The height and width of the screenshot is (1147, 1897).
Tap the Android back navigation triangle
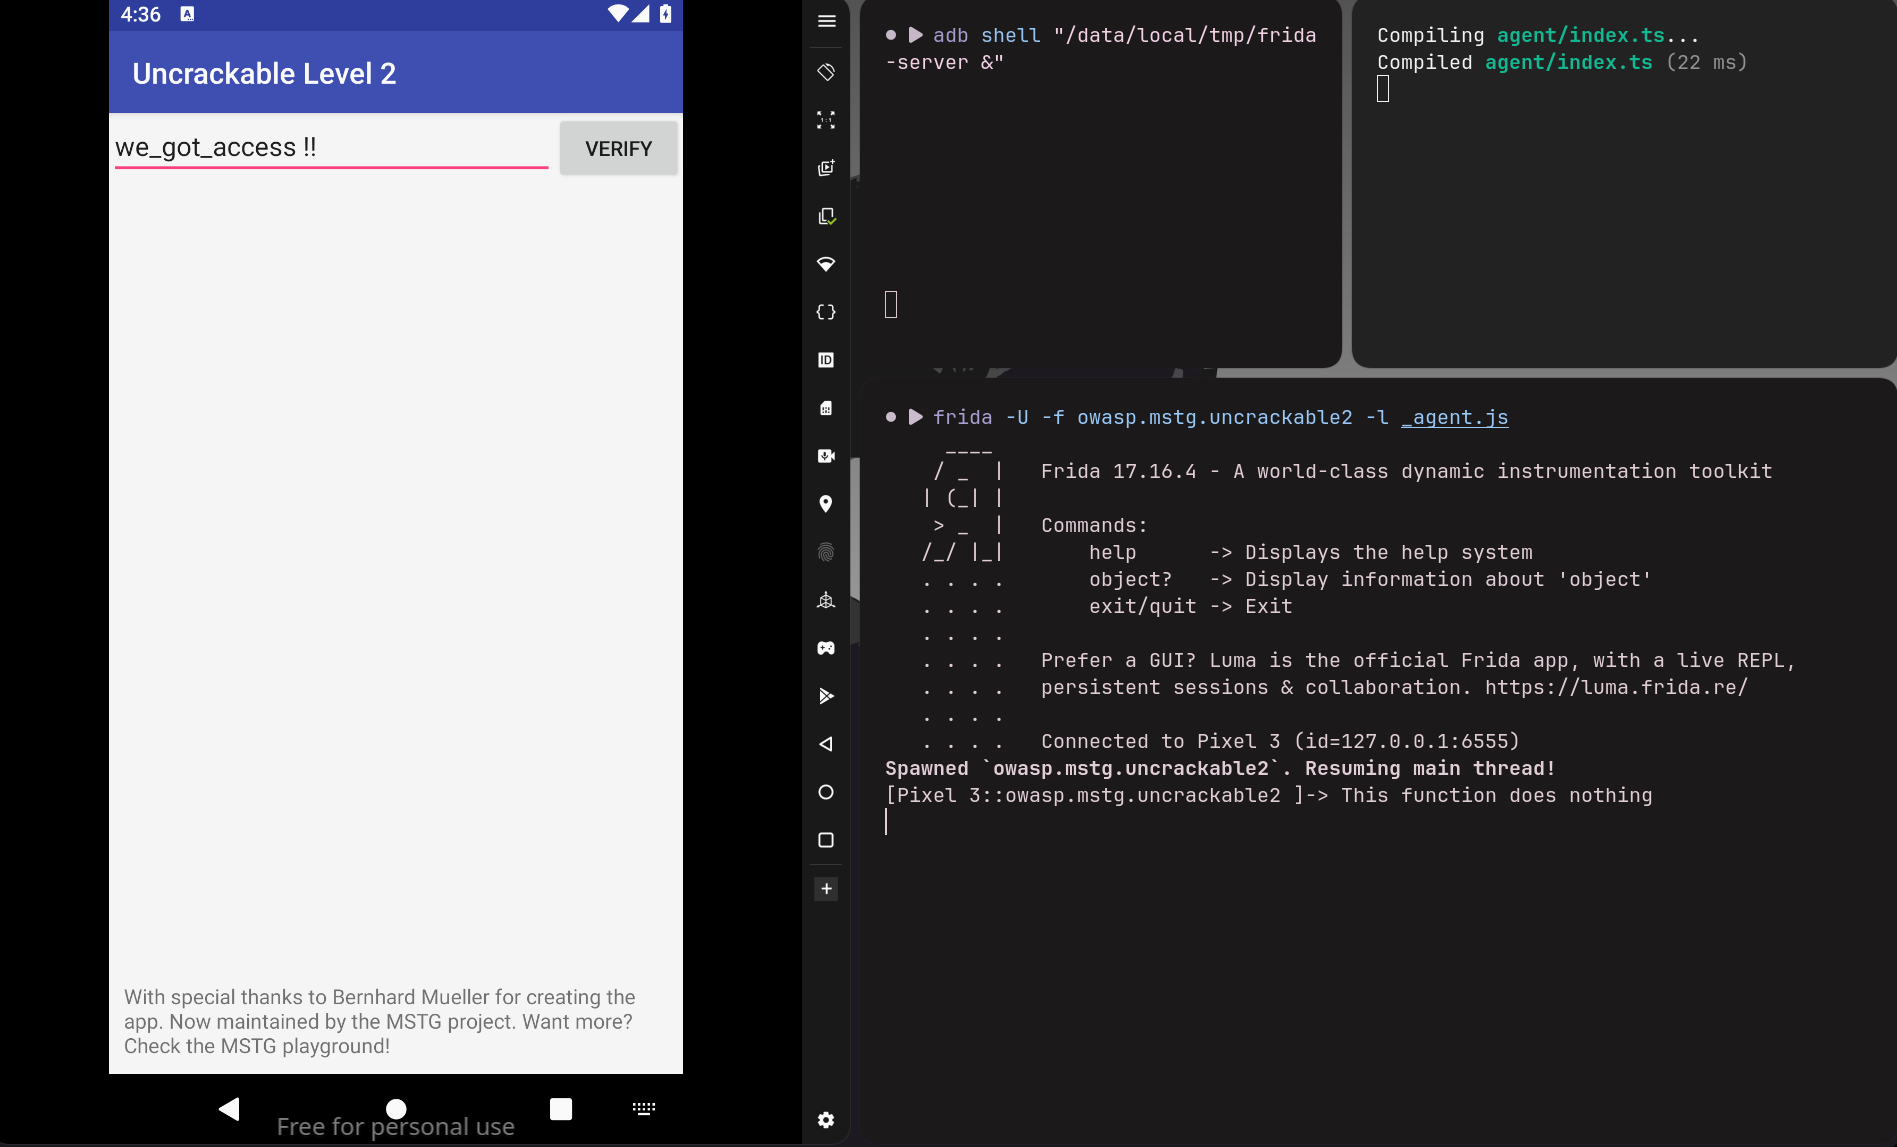[x=229, y=1108]
